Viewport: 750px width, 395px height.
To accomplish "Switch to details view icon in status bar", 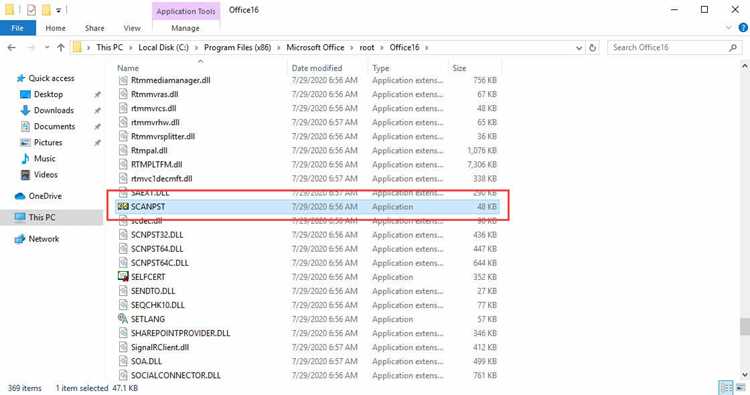I will tap(726, 388).
